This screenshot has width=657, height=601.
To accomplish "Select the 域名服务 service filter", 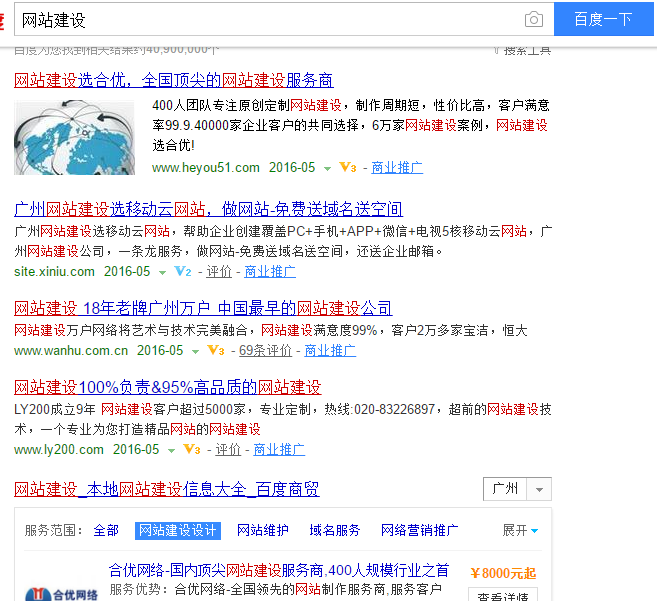I will point(335,530).
